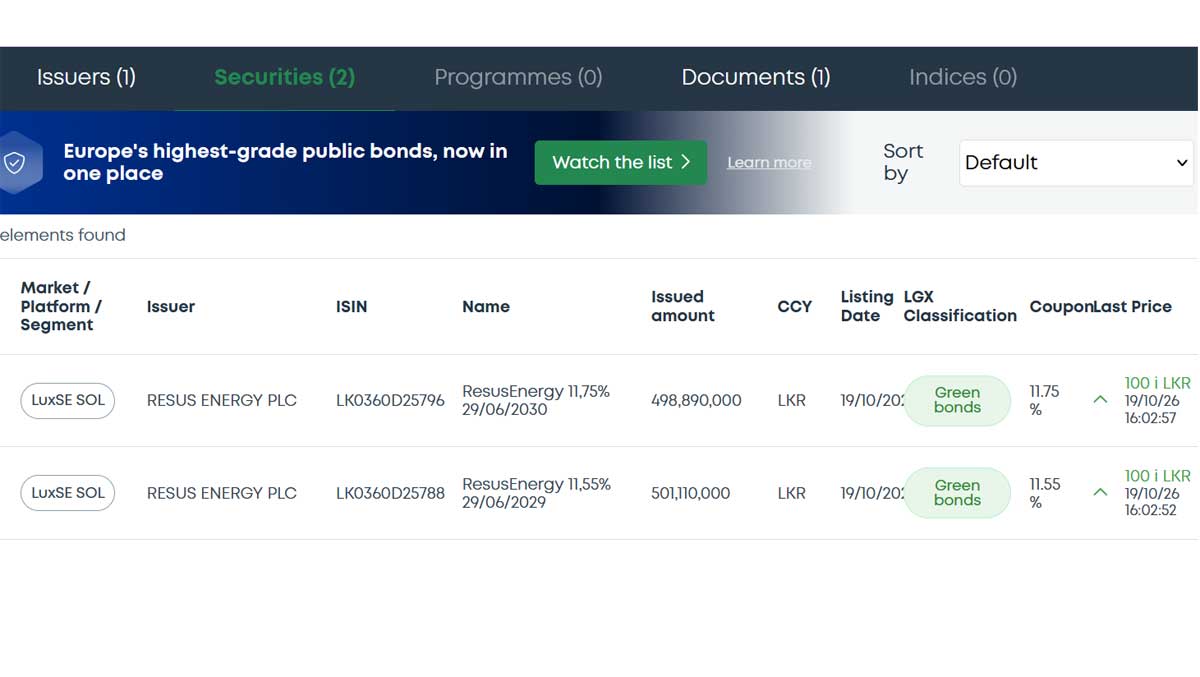Click RESUS ENERGY PLC issuer in first row
The image size is (1200, 677).
(222, 400)
